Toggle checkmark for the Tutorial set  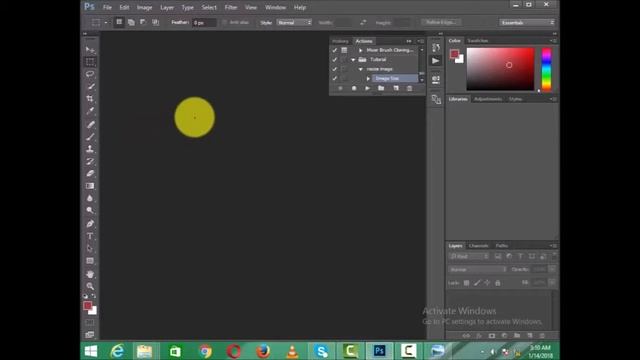(x=335, y=60)
